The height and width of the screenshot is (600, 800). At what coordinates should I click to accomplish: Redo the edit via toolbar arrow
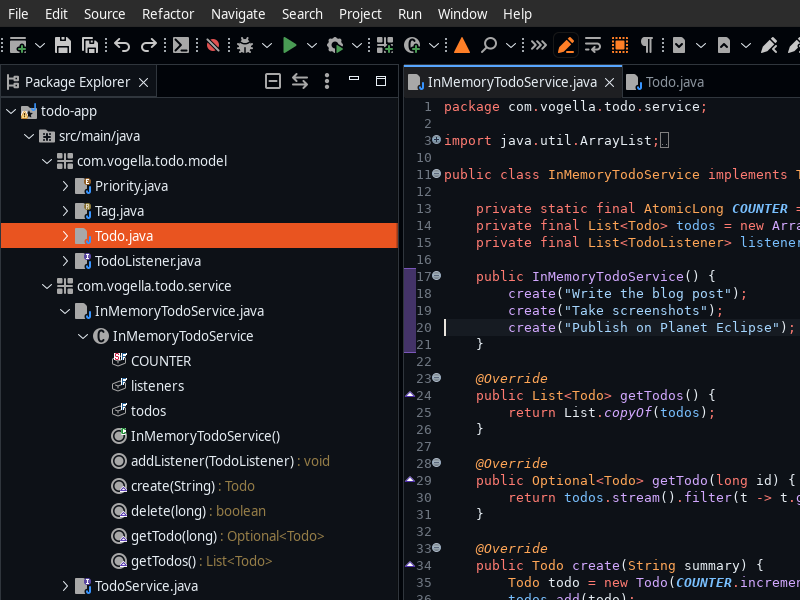148,45
